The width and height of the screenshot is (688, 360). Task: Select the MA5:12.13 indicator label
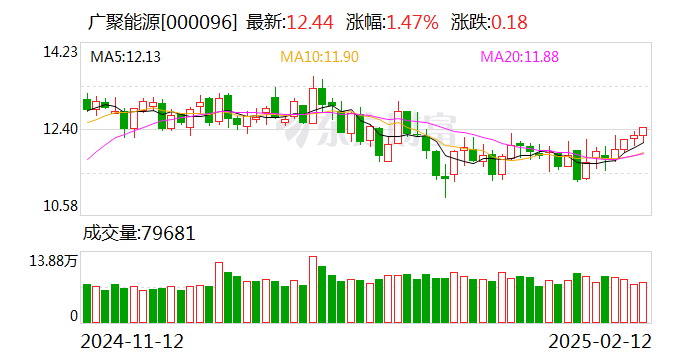point(125,57)
